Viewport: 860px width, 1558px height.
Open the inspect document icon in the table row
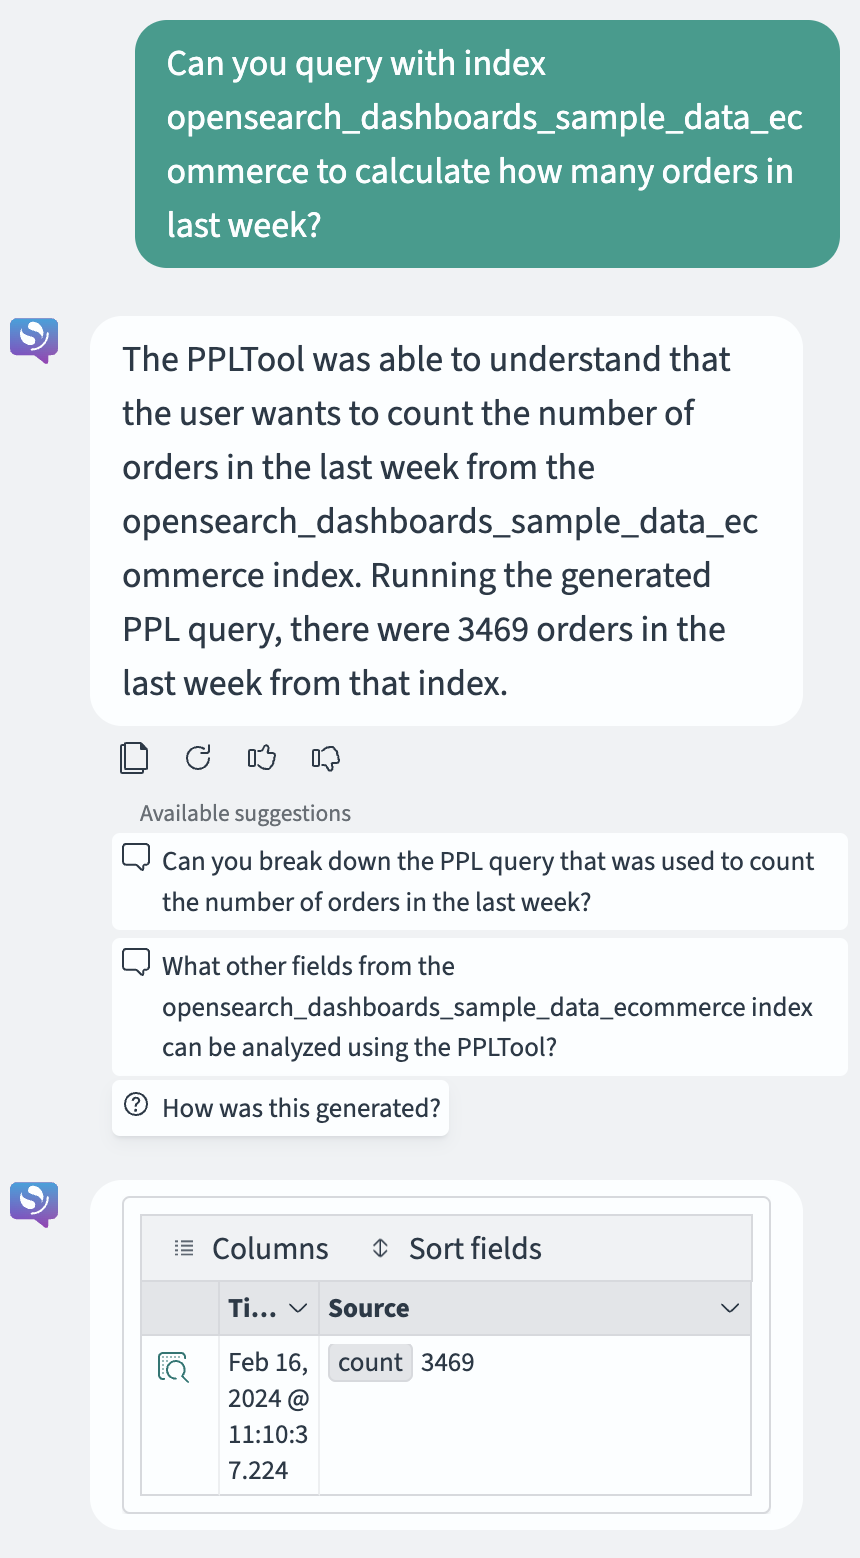[x=173, y=1367]
